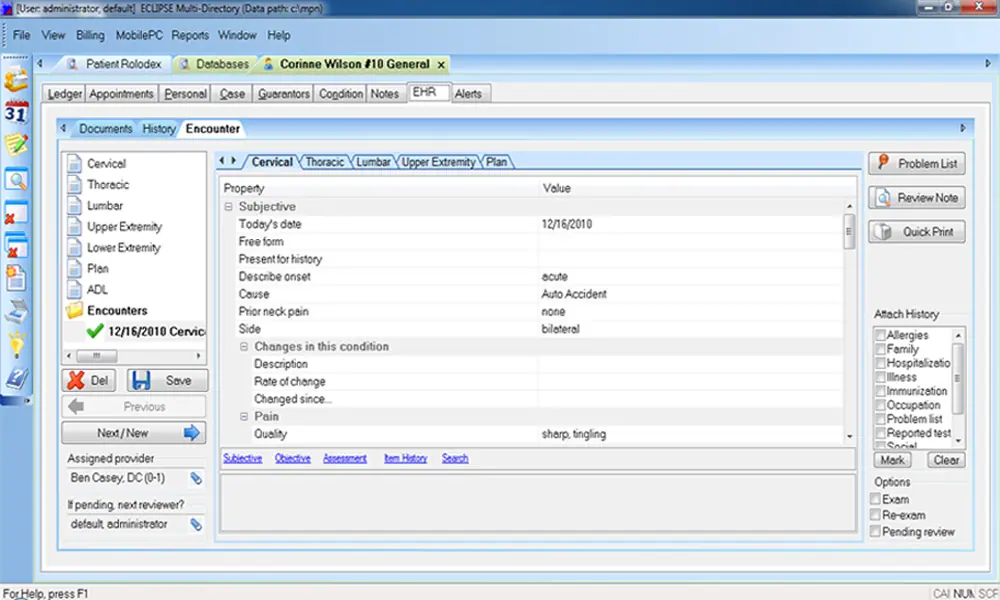Enable the Allergies checkbox under Attach History
The image size is (1000, 600).
(x=880, y=335)
